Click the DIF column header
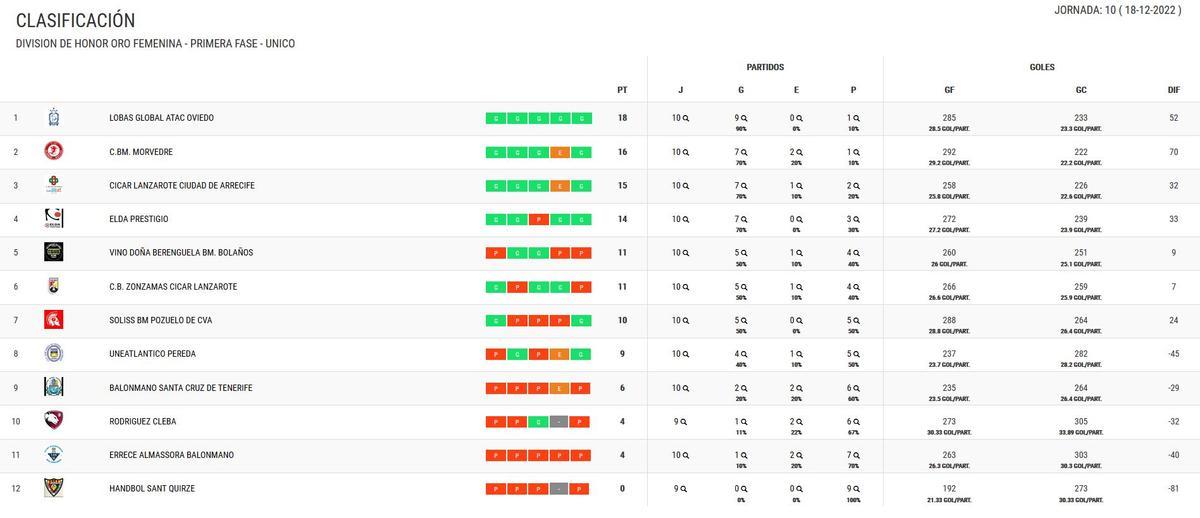 coord(1173,90)
